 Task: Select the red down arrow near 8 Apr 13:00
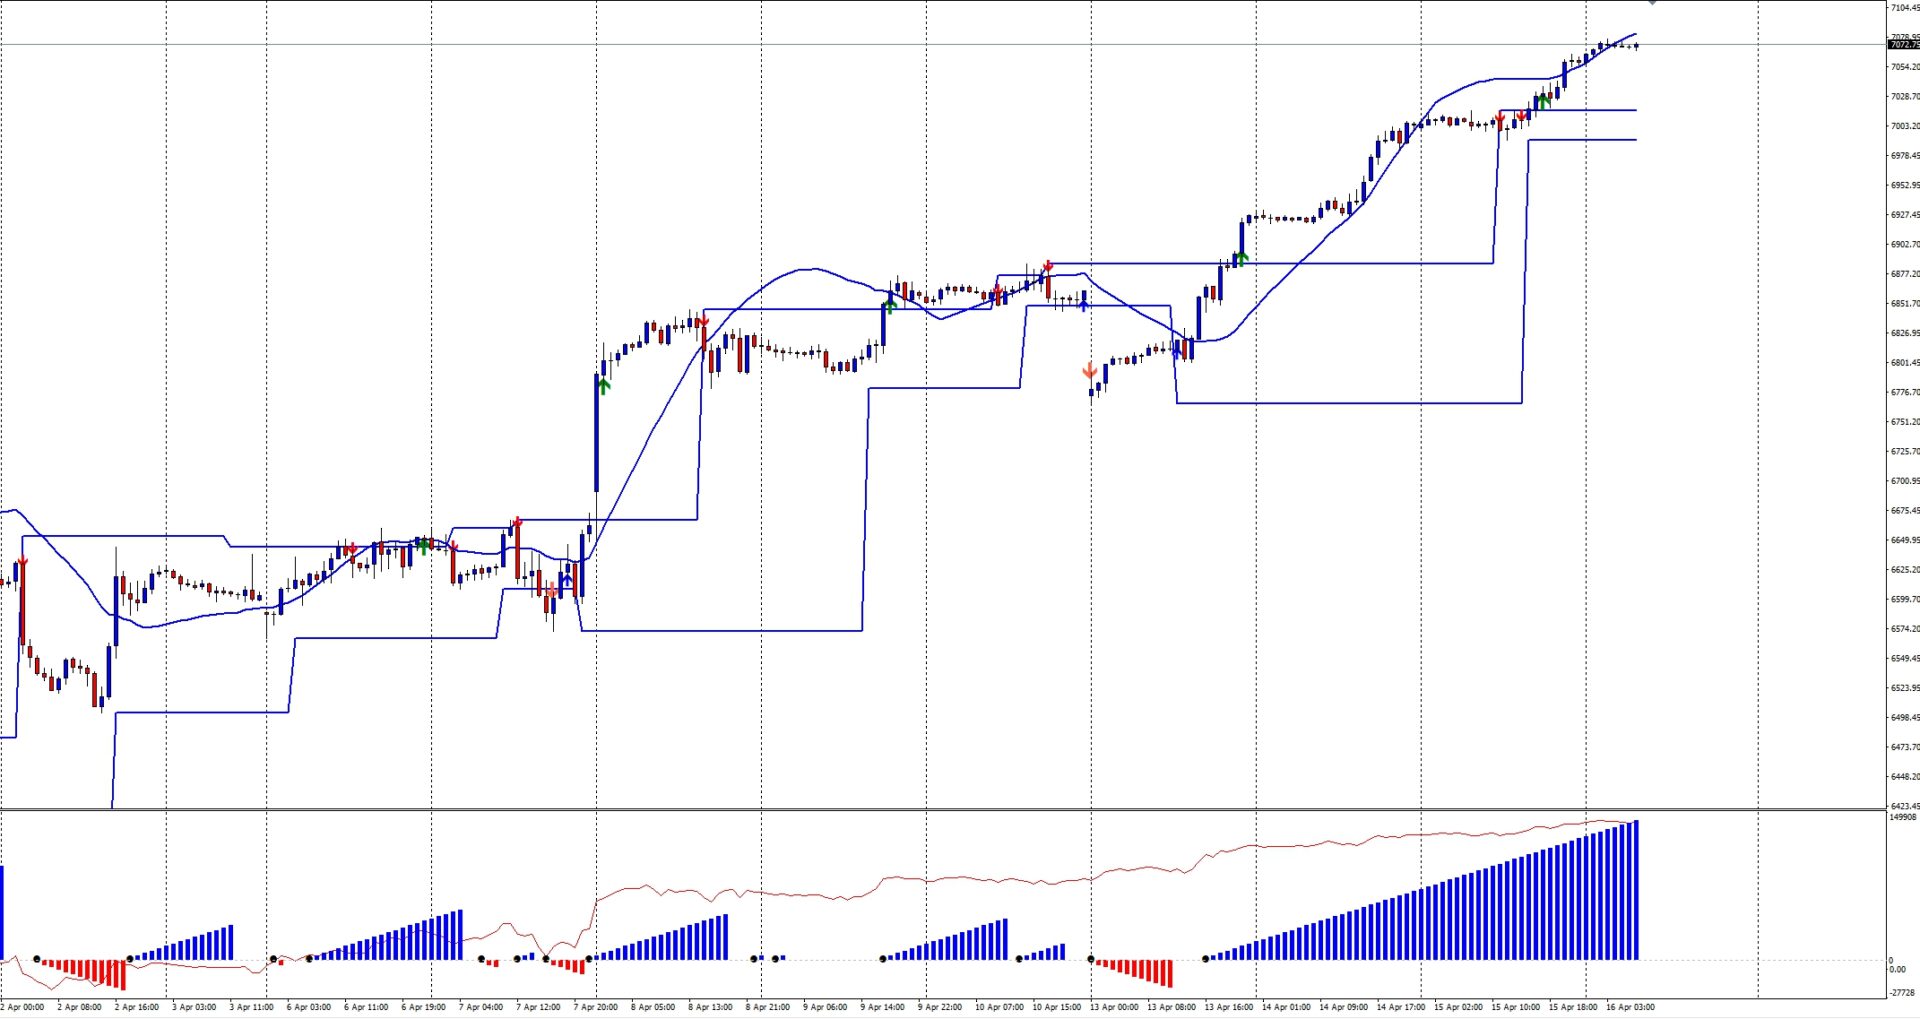coord(704,322)
